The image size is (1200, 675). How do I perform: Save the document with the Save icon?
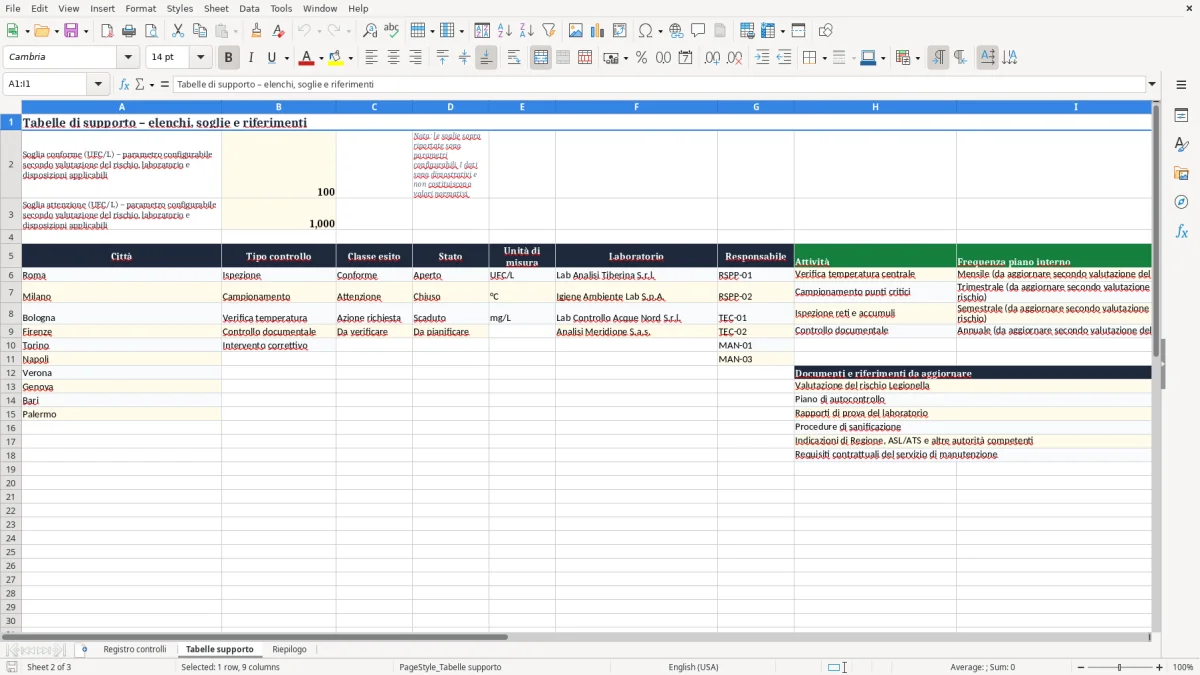pos(71,31)
